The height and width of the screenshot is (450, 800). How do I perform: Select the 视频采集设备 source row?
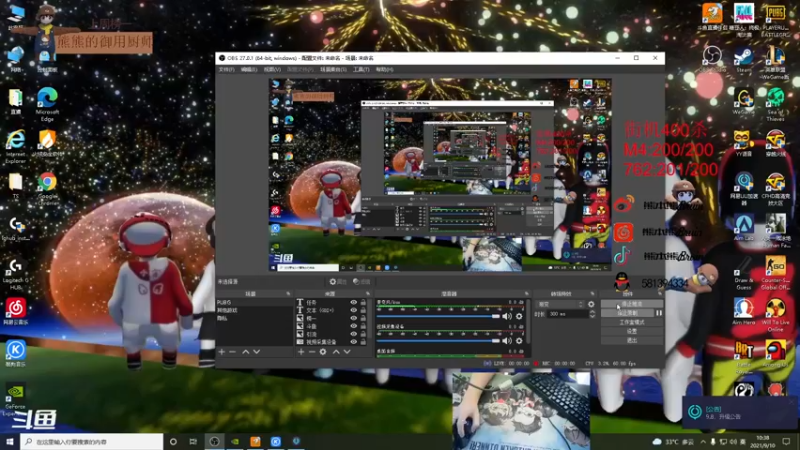(x=333, y=342)
